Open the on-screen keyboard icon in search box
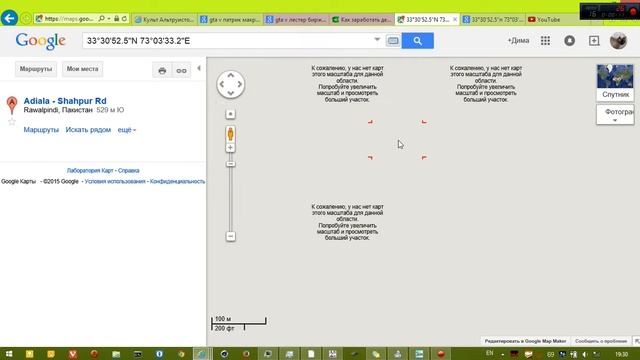Screen dimensions: 640x360 [x=393, y=41]
